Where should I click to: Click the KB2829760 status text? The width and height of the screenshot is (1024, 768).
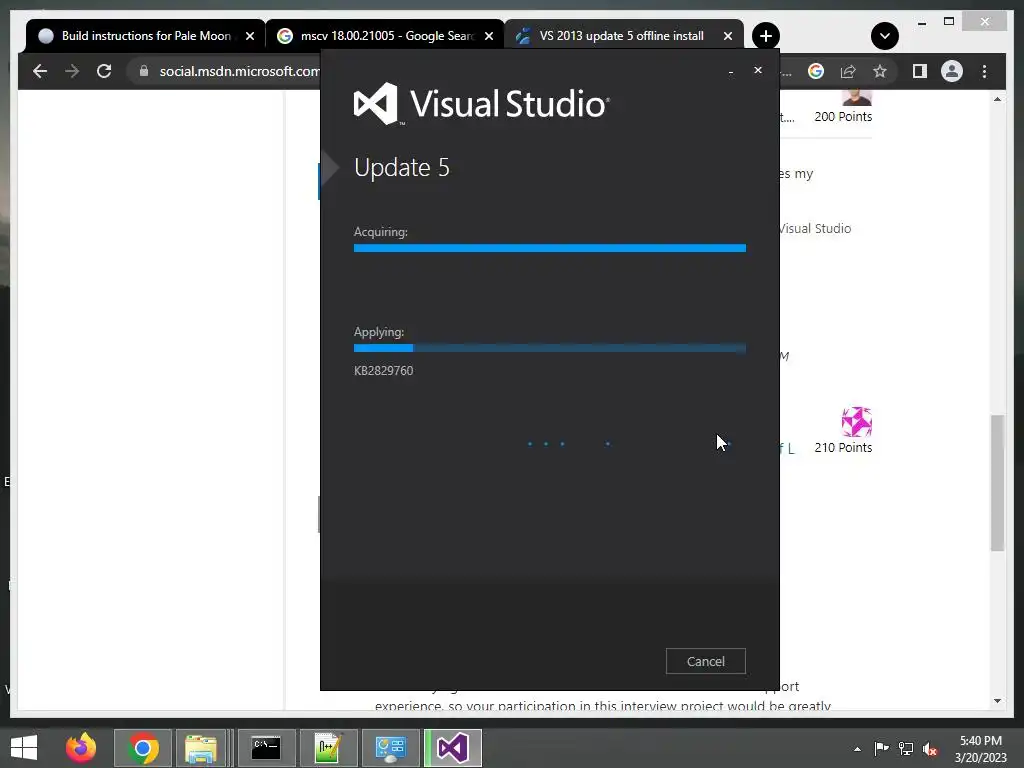click(383, 370)
